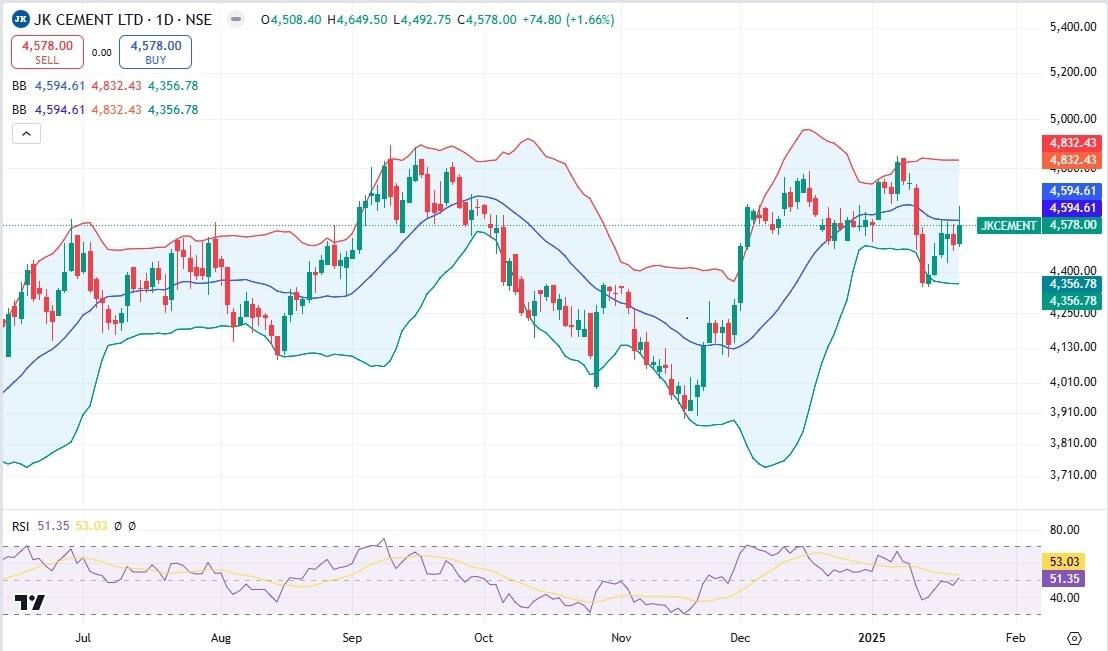Open chart settings gear icon
This screenshot has width=1108, height=651.
(1074, 638)
